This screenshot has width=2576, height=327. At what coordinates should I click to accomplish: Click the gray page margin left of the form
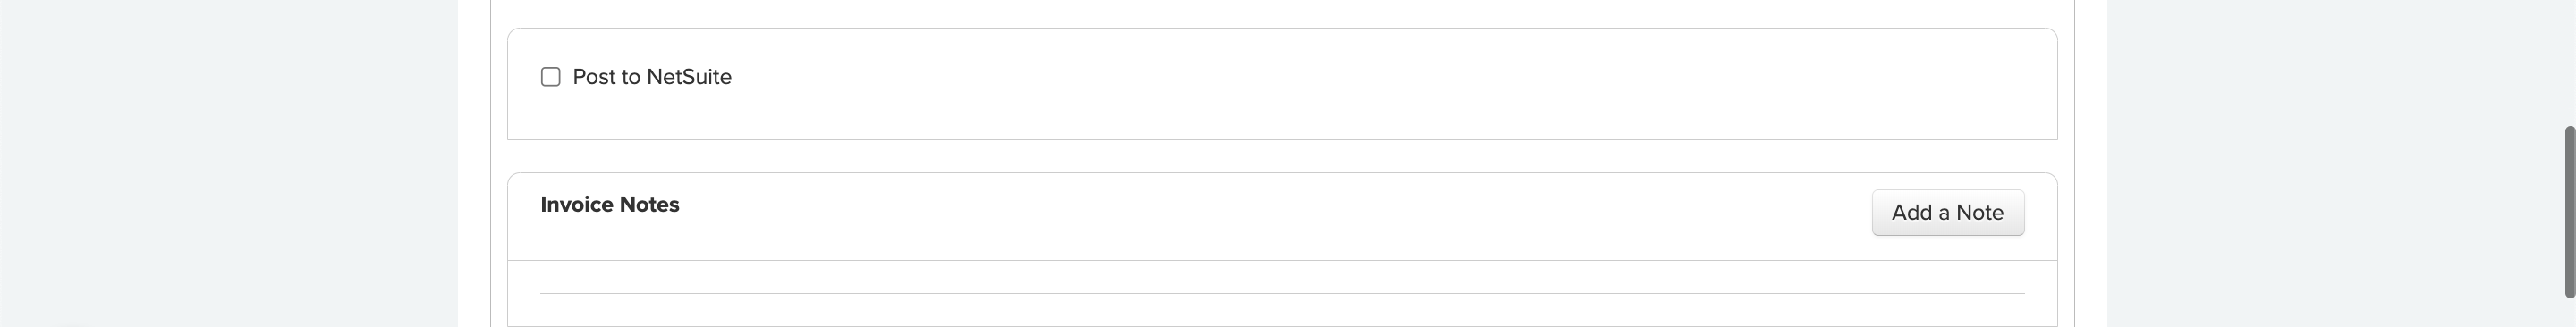pos(228,163)
